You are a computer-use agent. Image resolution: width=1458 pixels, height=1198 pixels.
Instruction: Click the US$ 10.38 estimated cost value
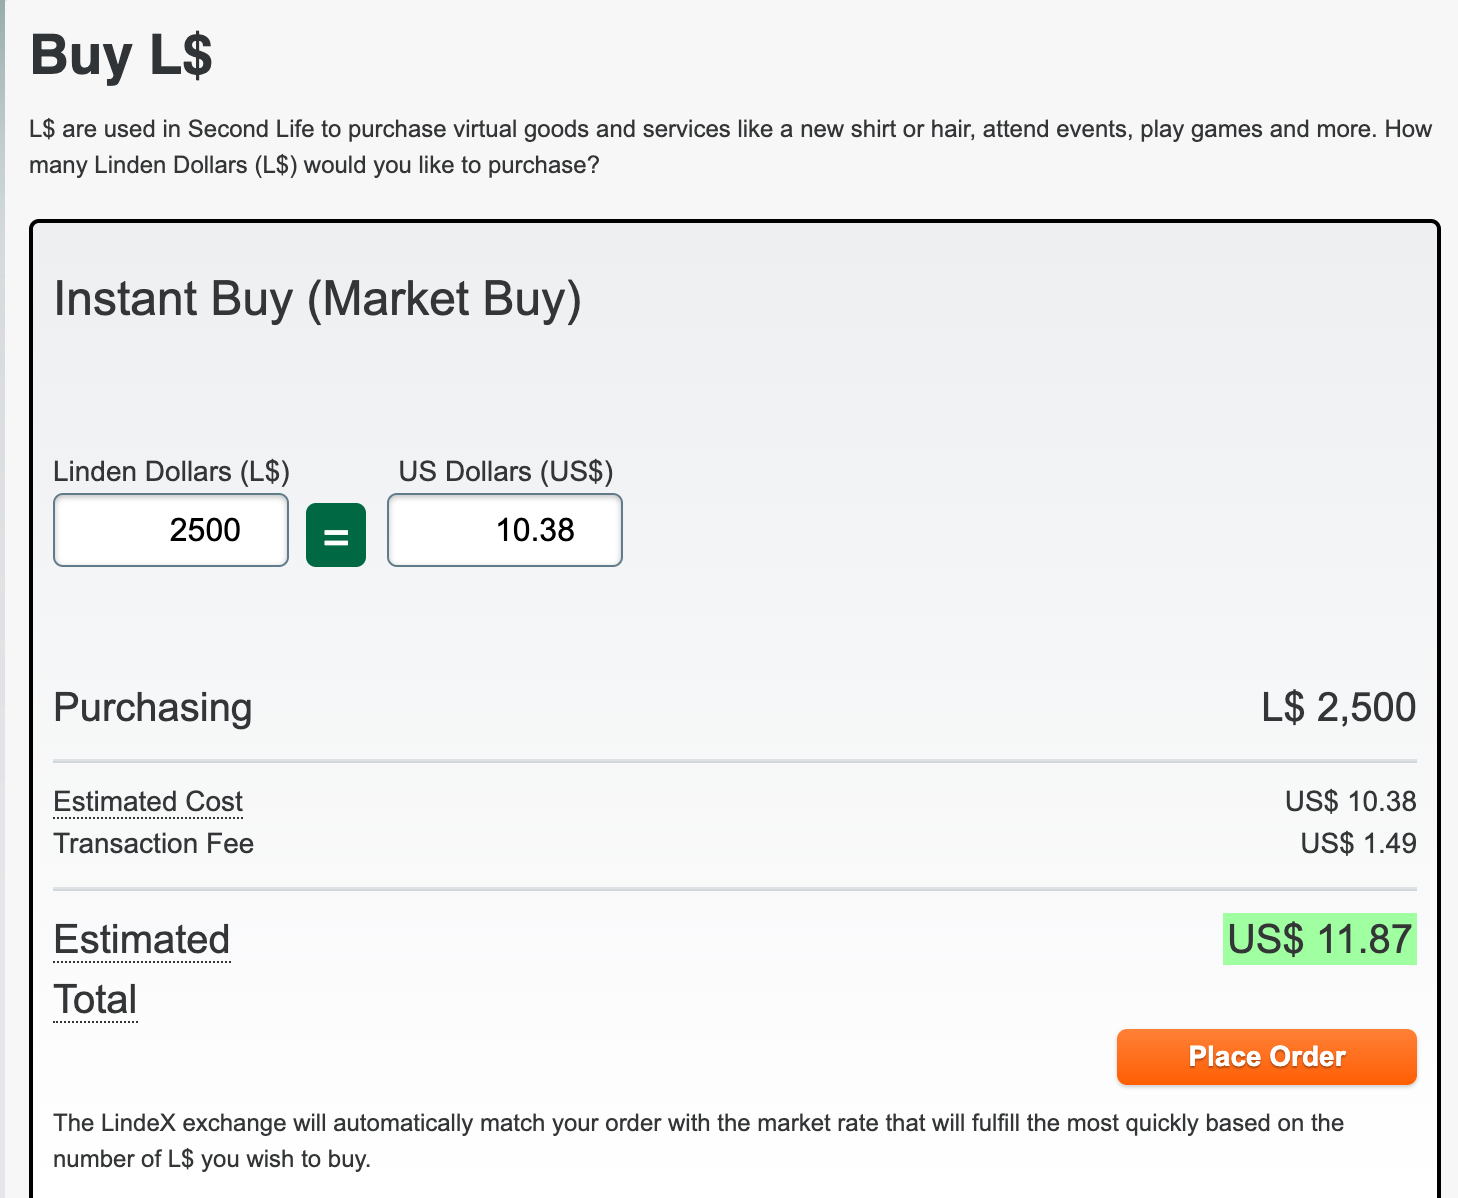tap(1350, 802)
